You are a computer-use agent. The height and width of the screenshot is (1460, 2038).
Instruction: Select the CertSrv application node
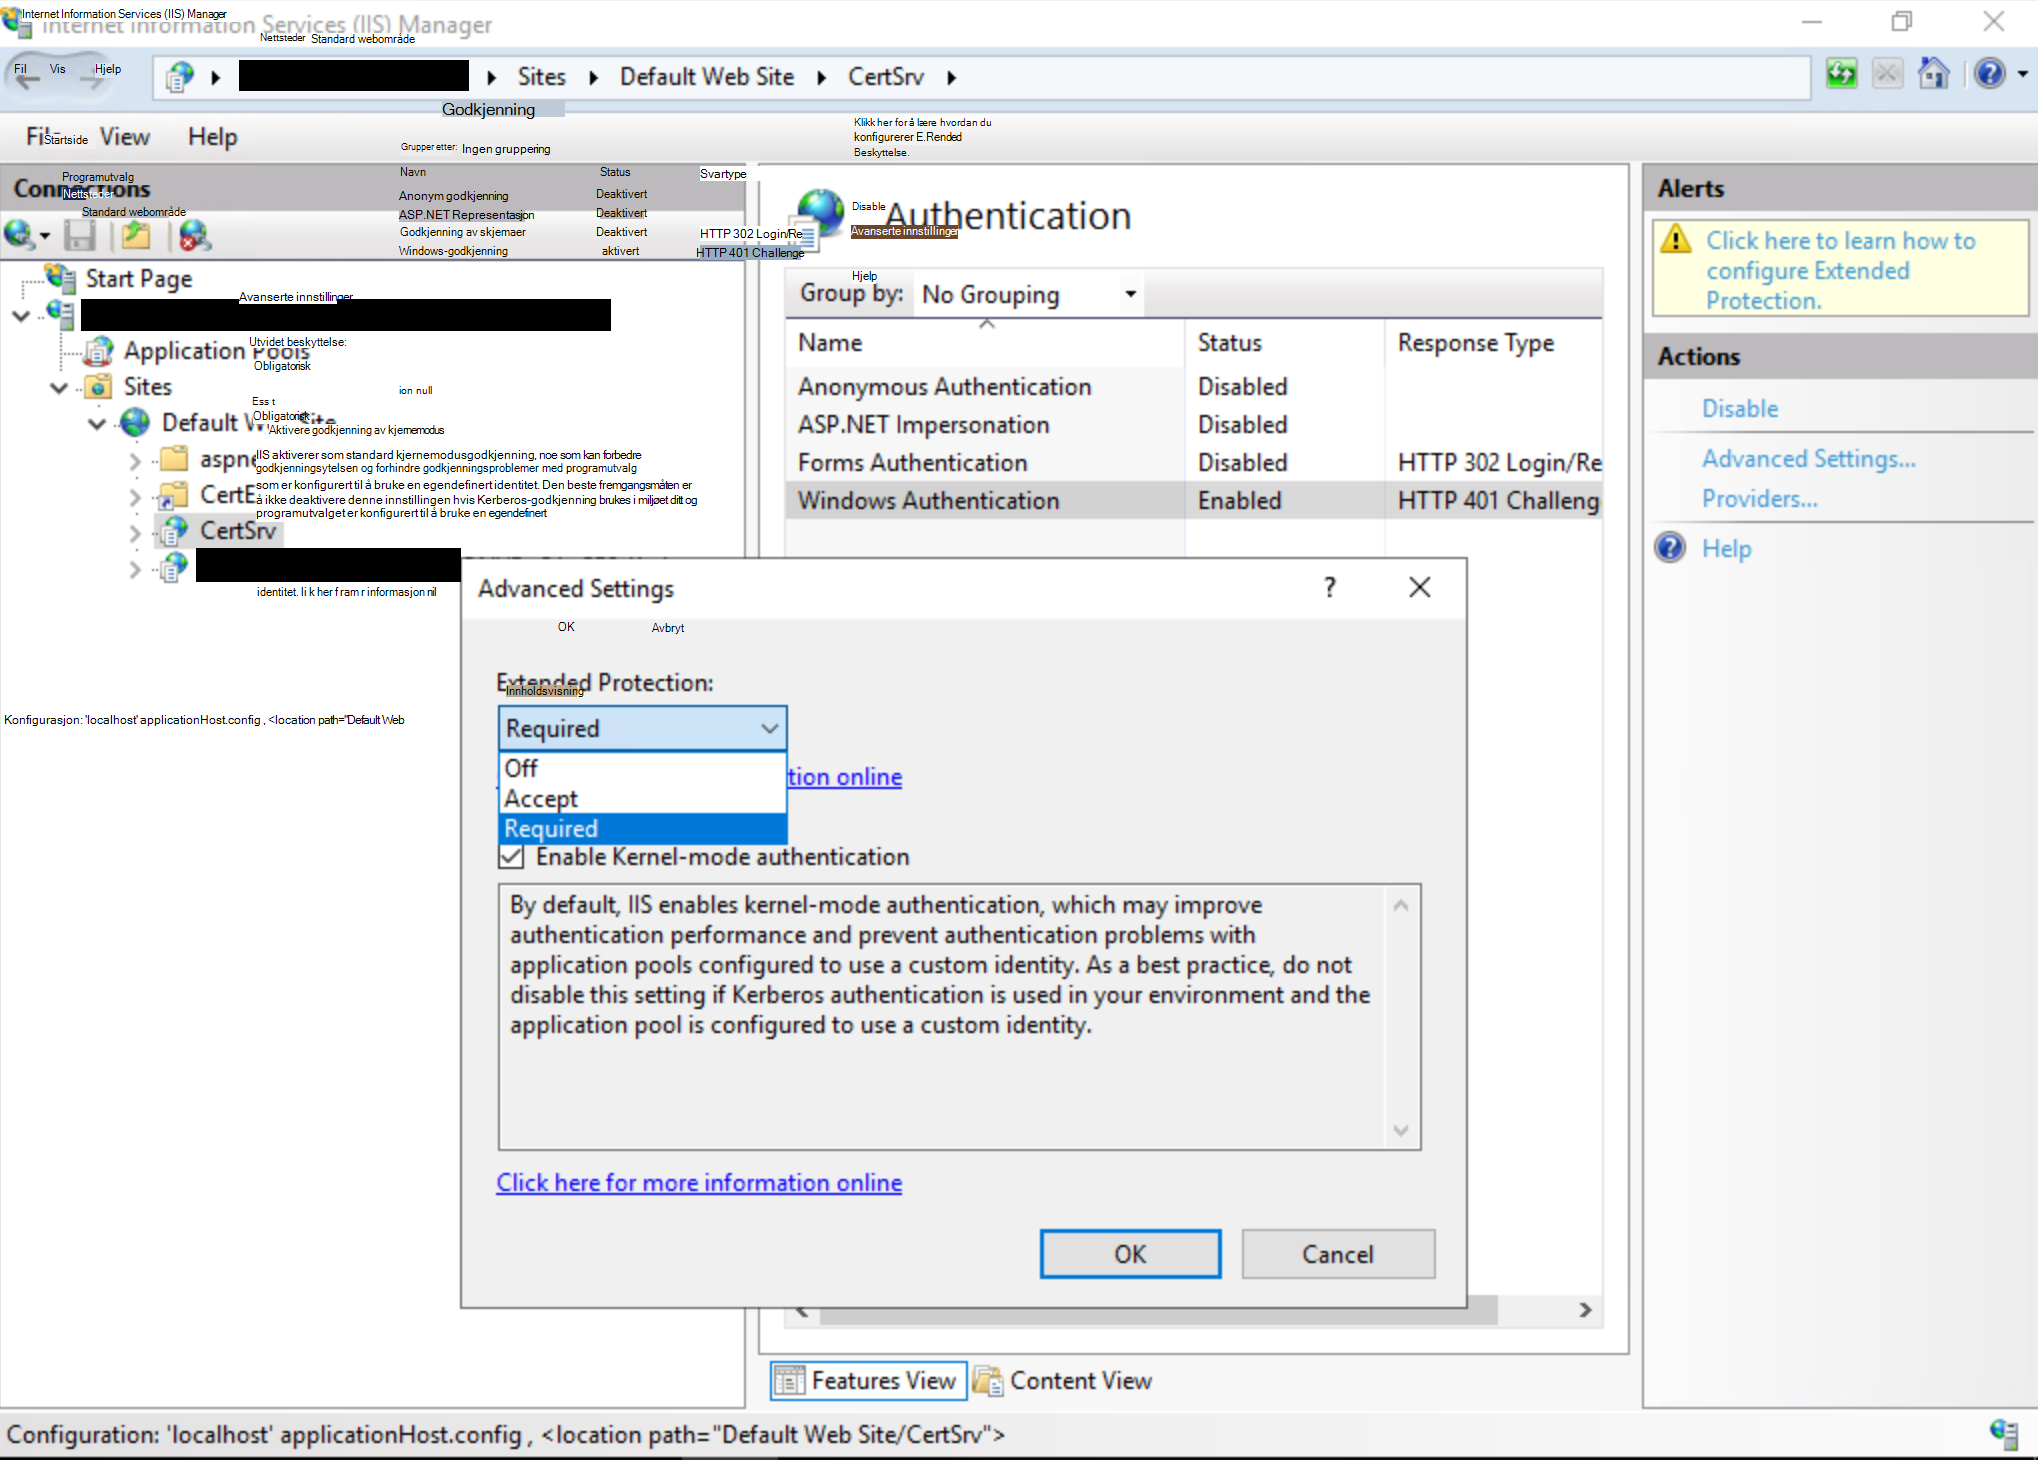click(238, 531)
